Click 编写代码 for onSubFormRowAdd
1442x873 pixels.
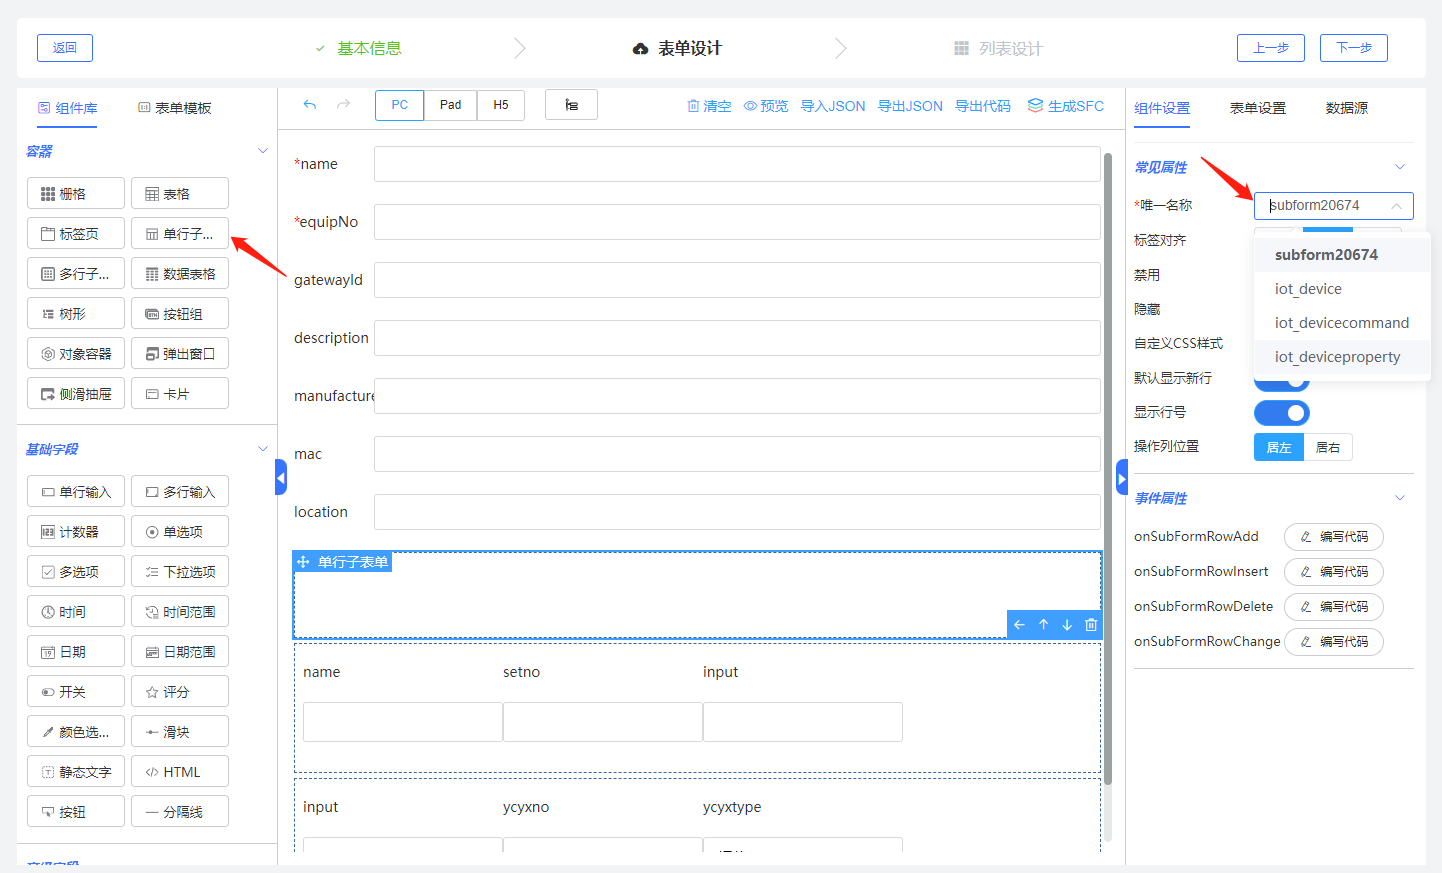click(x=1334, y=537)
